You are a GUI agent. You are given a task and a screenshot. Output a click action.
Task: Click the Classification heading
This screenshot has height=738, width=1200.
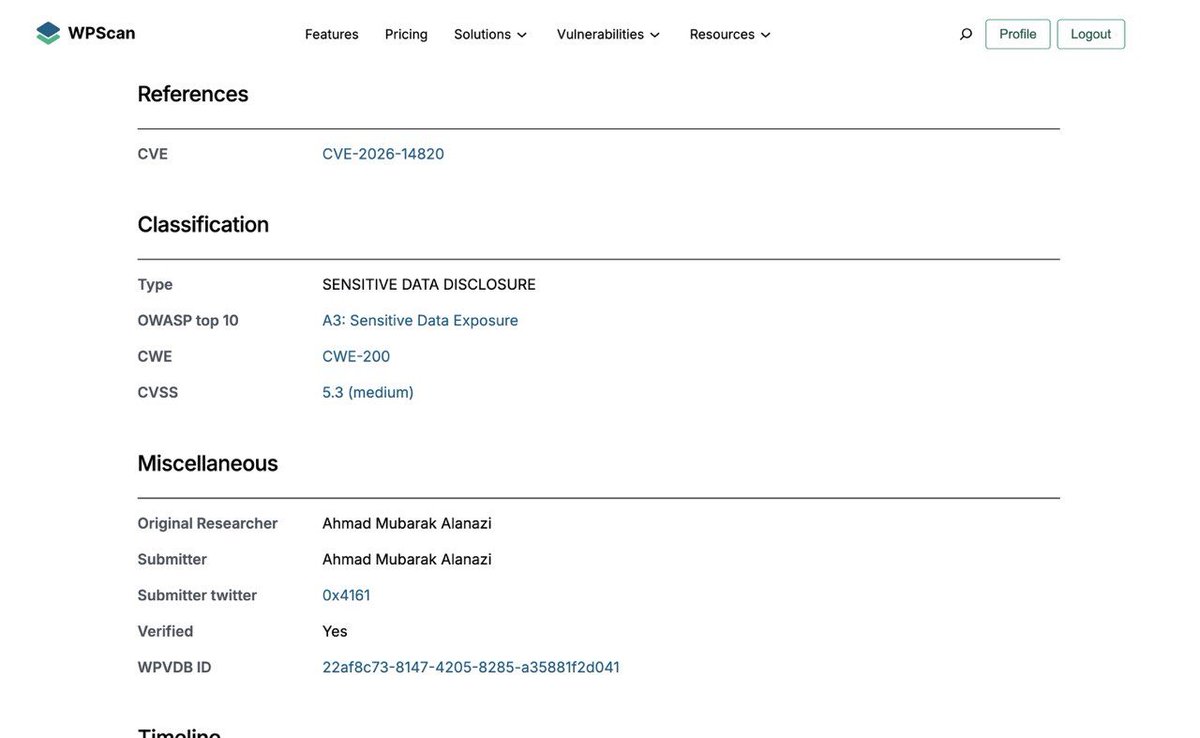coord(203,225)
